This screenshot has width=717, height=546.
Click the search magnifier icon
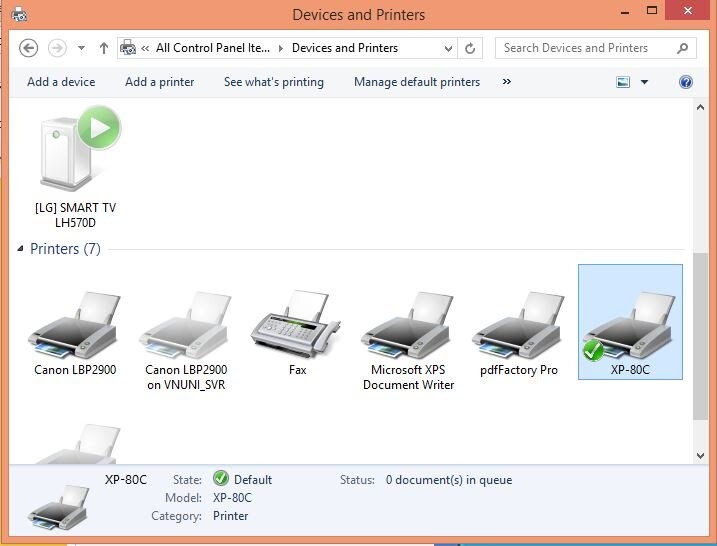(x=682, y=48)
